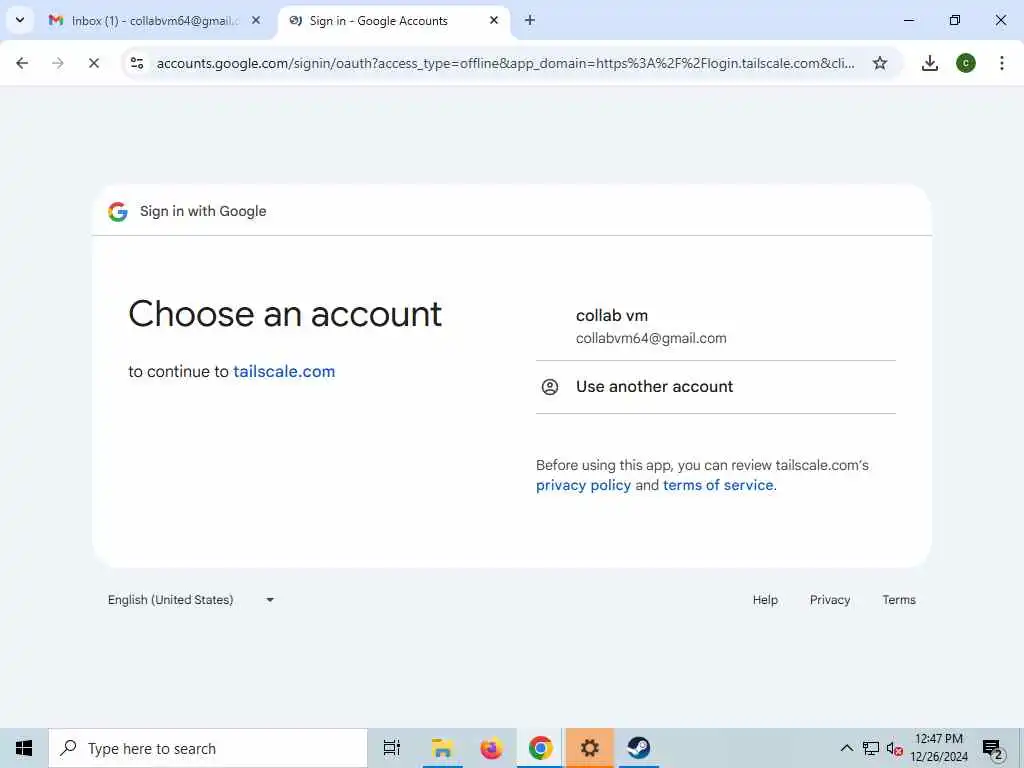This screenshot has width=1024, height=768.
Task: Open the privacy policy link
Action: coord(583,485)
